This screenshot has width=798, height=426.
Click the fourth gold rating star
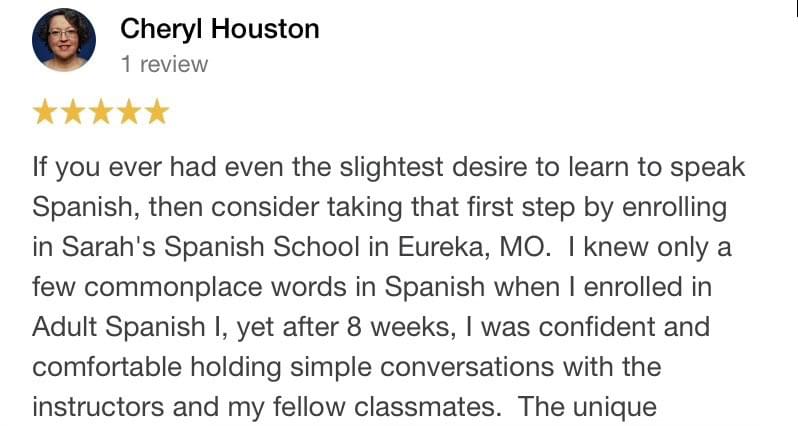[x=129, y=112]
